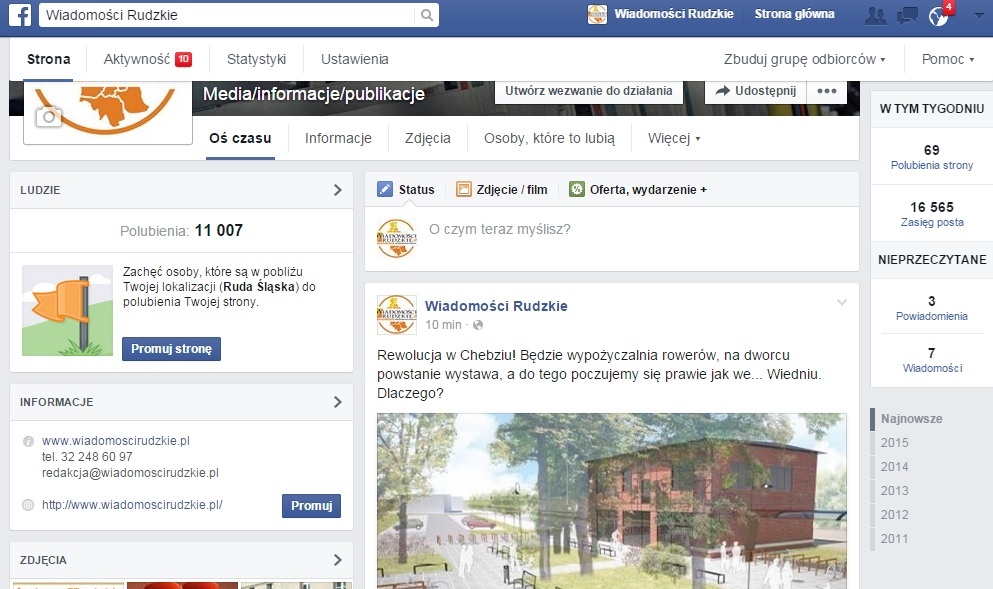Click the Facebook search input field

pos(227,15)
